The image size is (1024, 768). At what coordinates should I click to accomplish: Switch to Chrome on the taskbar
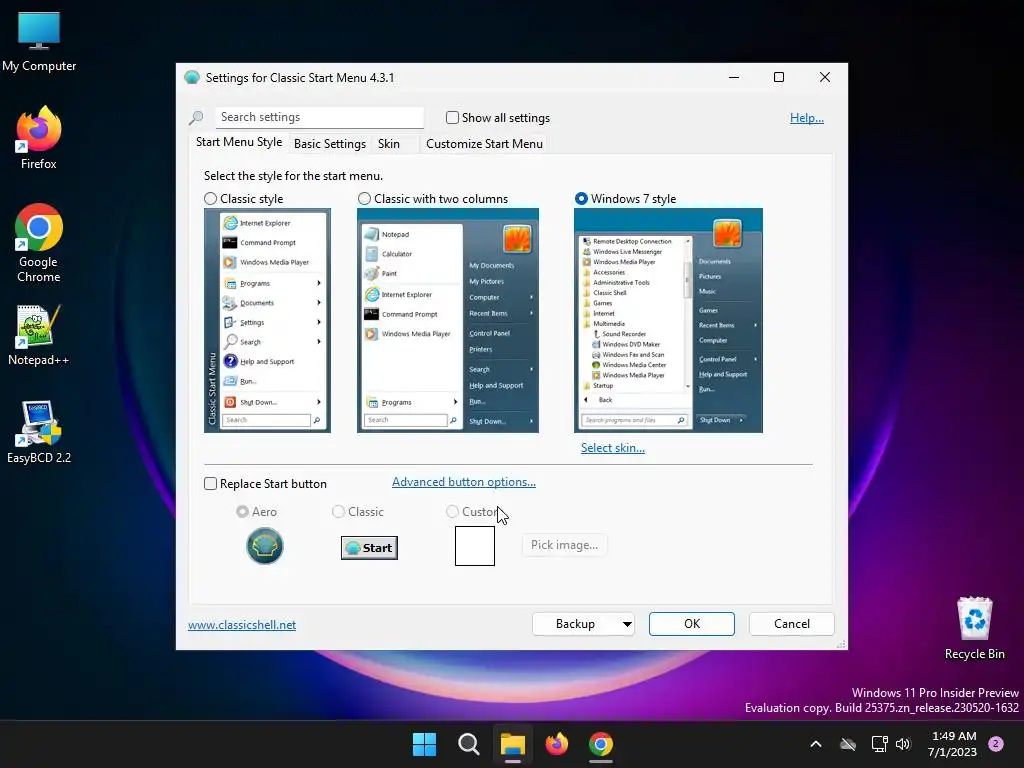click(x=601, y=744)
